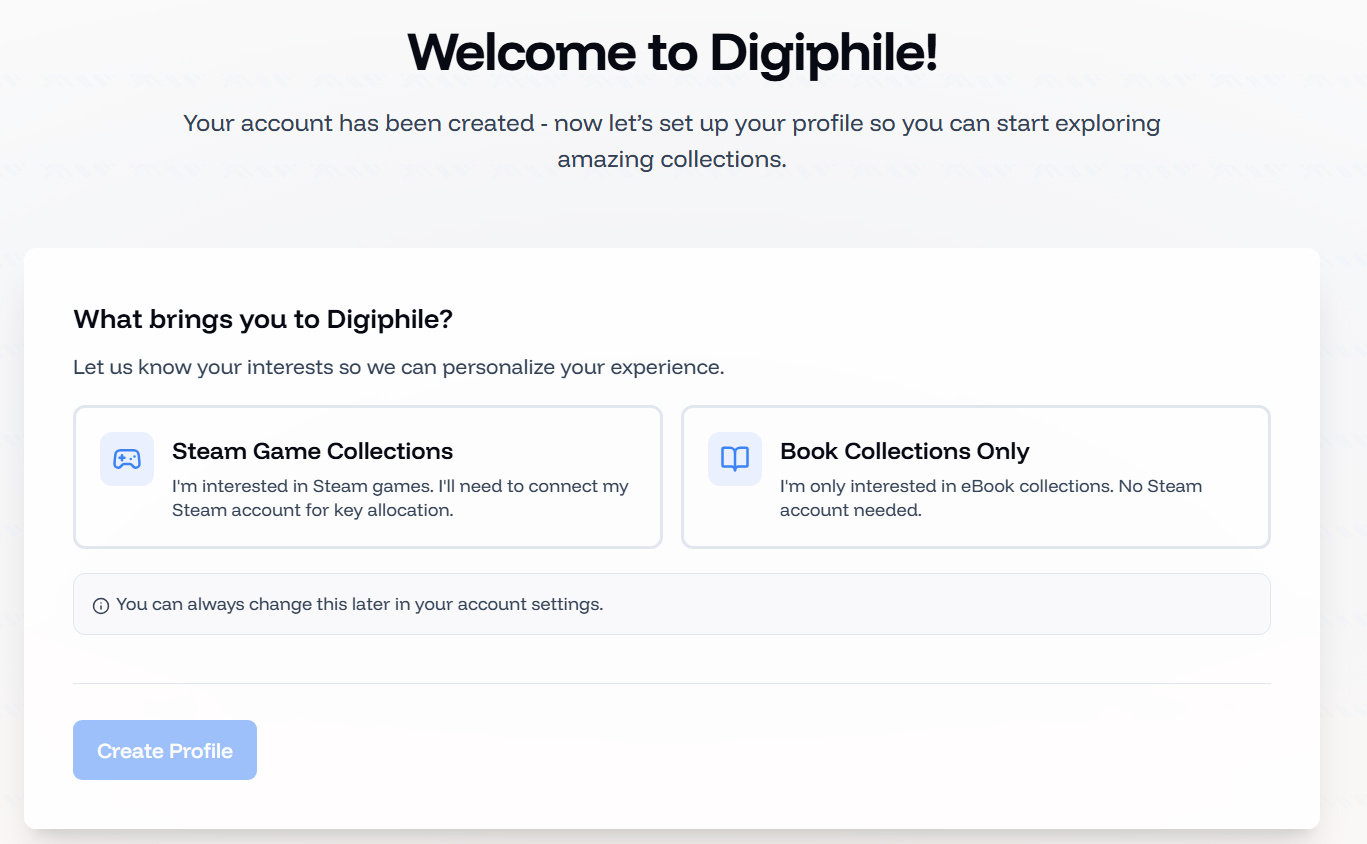Click the "What brings you to Digiphile?" heading

pyautogui.click(x=263, y=320)
